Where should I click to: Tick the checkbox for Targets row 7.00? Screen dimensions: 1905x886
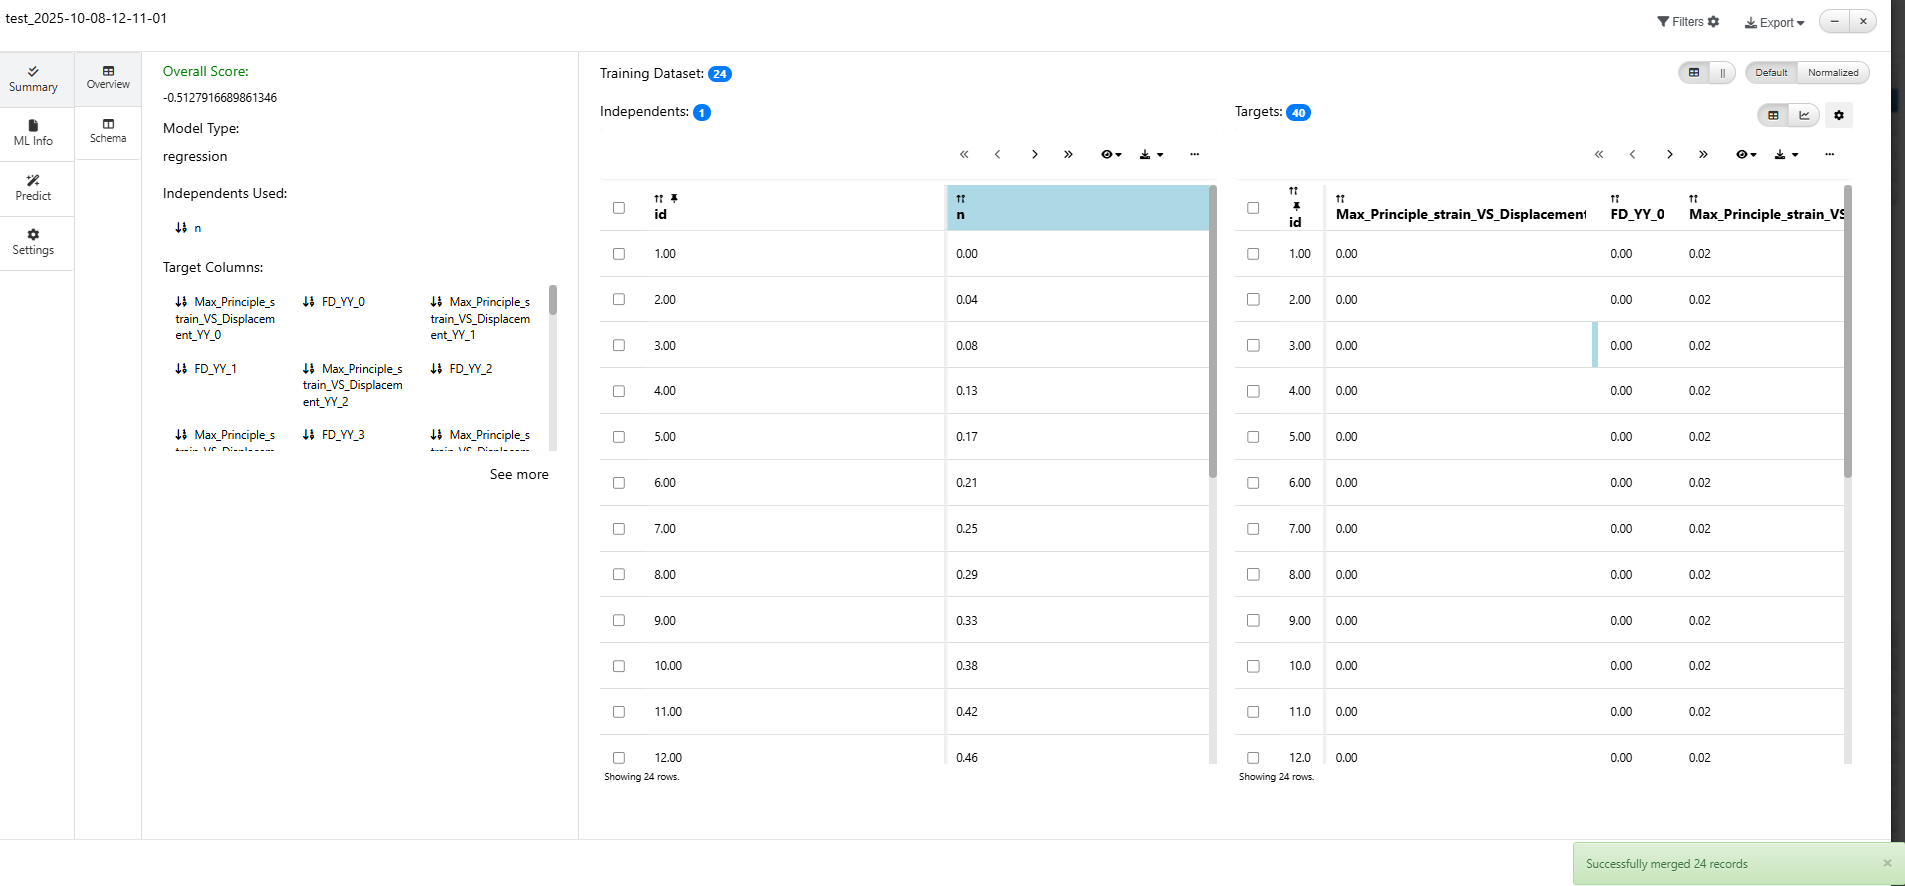click(x=1253, y=529)
